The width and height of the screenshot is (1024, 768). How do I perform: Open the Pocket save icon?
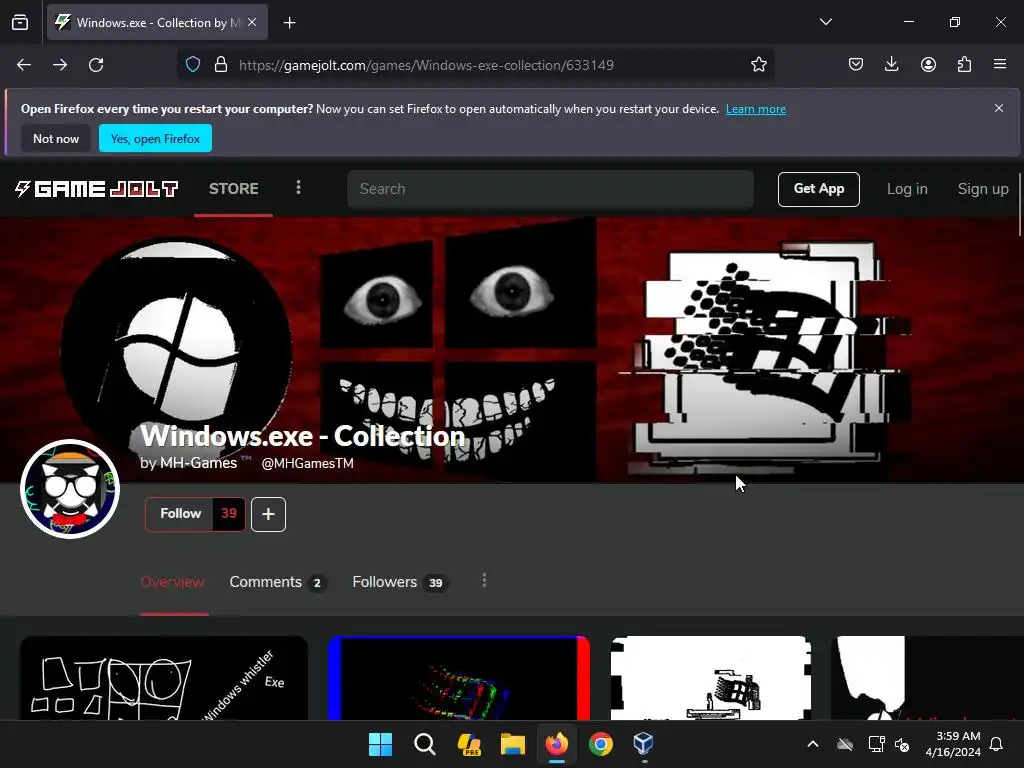(856, 65)
